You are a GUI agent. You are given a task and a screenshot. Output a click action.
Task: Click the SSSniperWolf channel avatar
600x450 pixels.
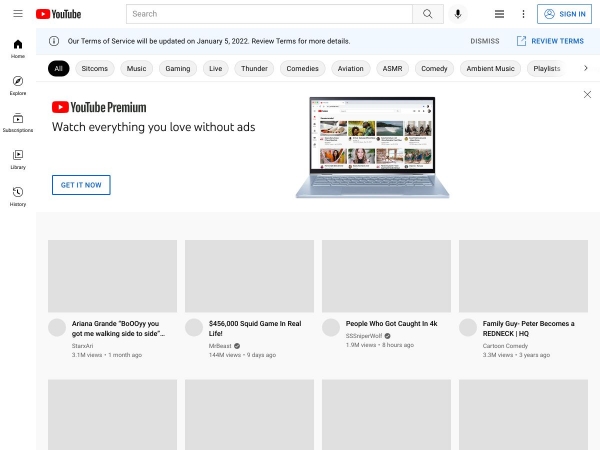point(331,328)
